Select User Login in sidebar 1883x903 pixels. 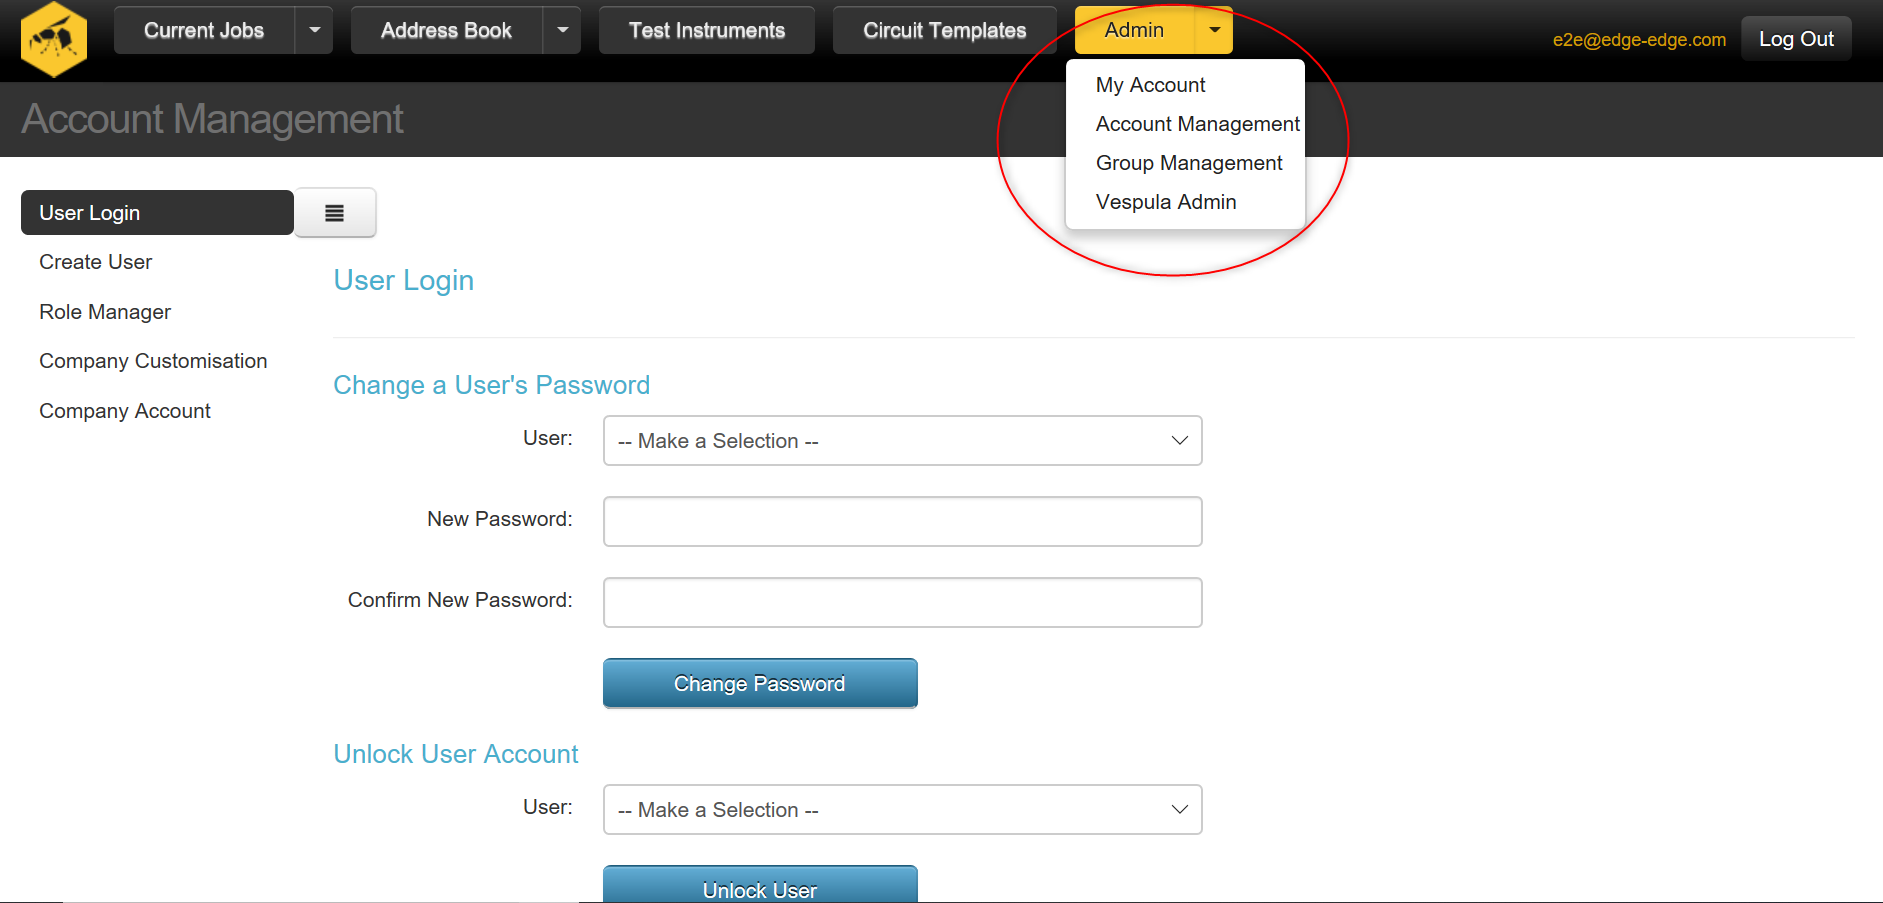coord(157,213)
